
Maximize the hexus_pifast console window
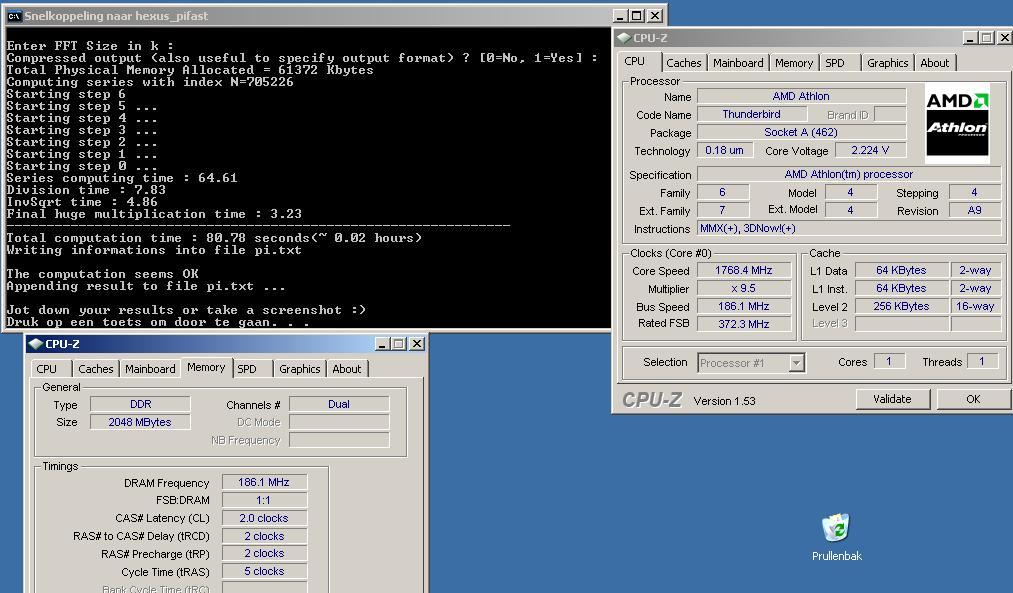637,16
